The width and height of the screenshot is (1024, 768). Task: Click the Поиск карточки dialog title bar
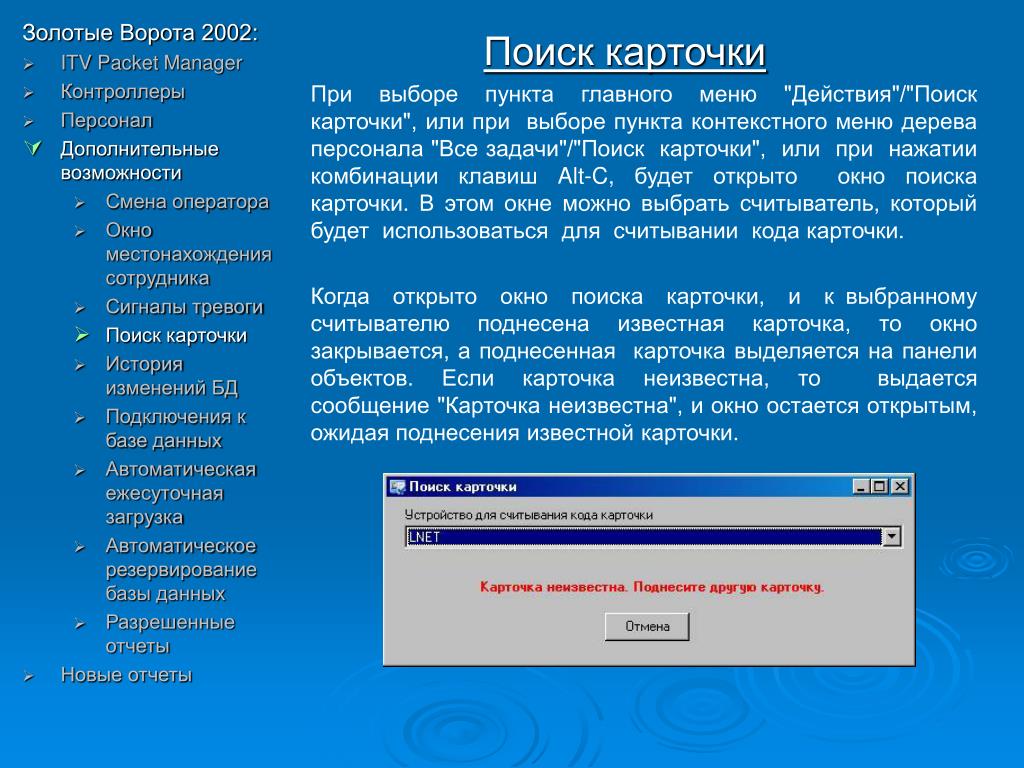[648, 487]
